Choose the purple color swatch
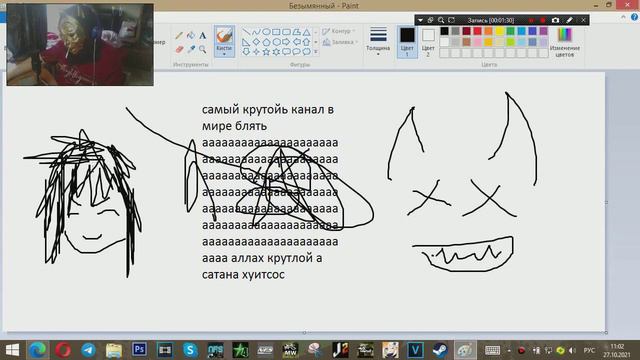The height and width of the screenshot is (360, 640). point(544,31)
